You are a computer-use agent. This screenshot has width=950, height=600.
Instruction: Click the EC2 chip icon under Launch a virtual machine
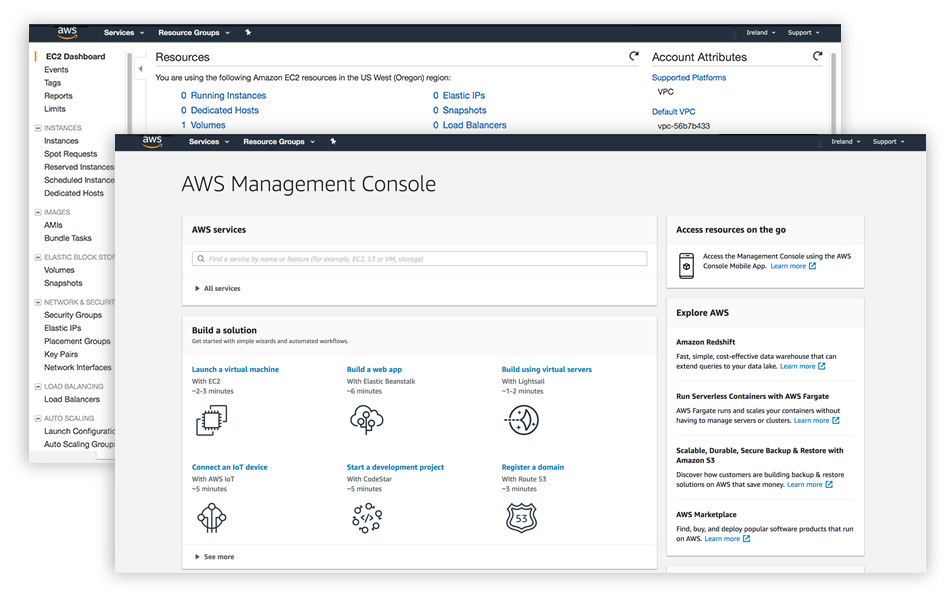click(x=211, y=420)
